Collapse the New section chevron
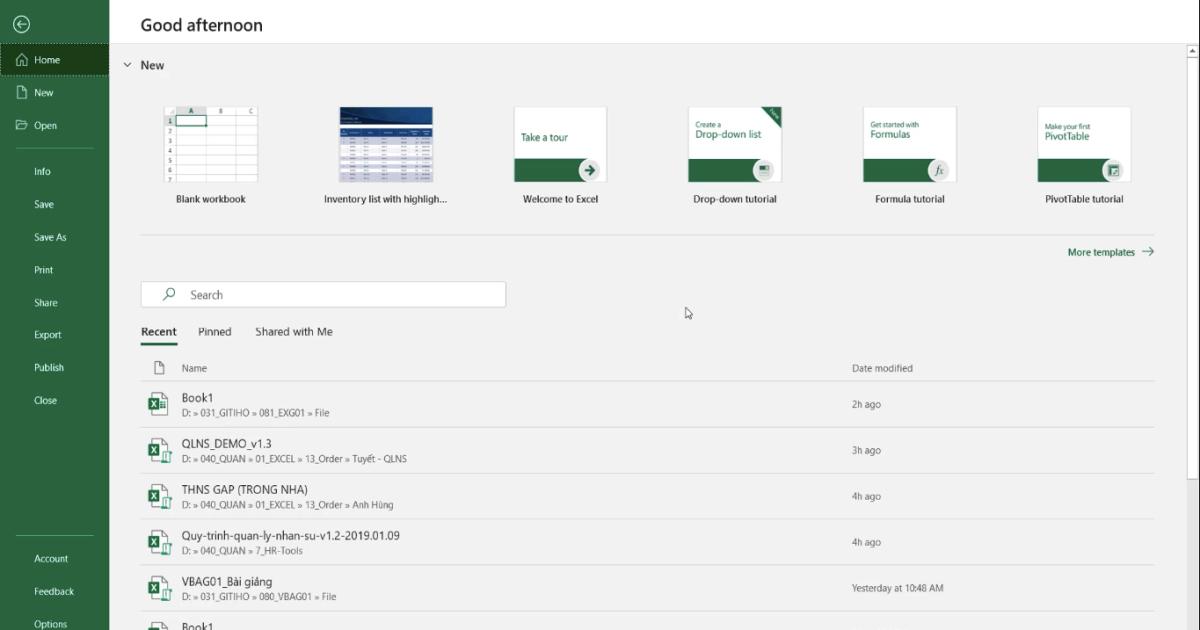 (127, 64)
